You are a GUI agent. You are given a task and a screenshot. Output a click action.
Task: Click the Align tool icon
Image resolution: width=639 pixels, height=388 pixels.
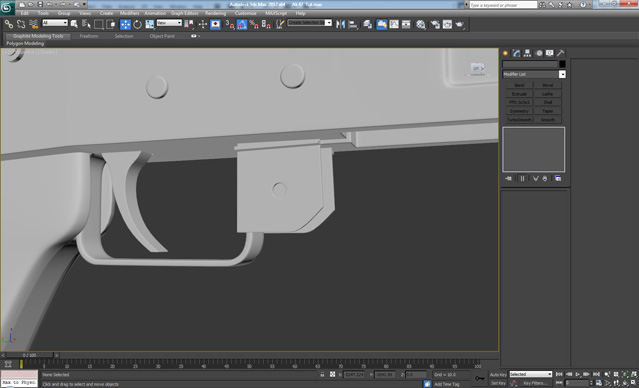[x=353, y=24]
